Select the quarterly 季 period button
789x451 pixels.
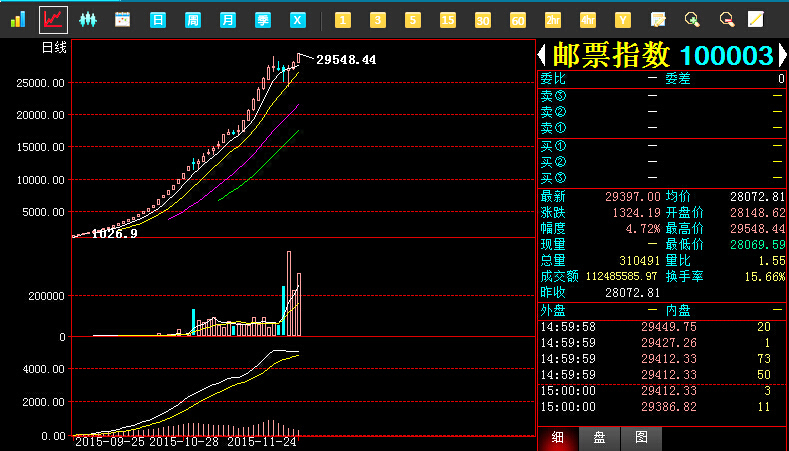point(263,19)
